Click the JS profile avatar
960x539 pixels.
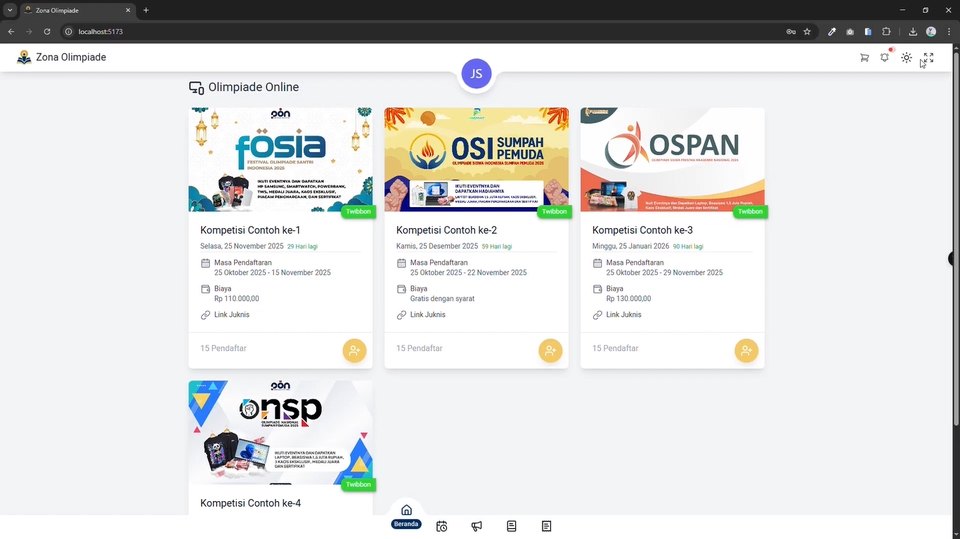[476, 74]
